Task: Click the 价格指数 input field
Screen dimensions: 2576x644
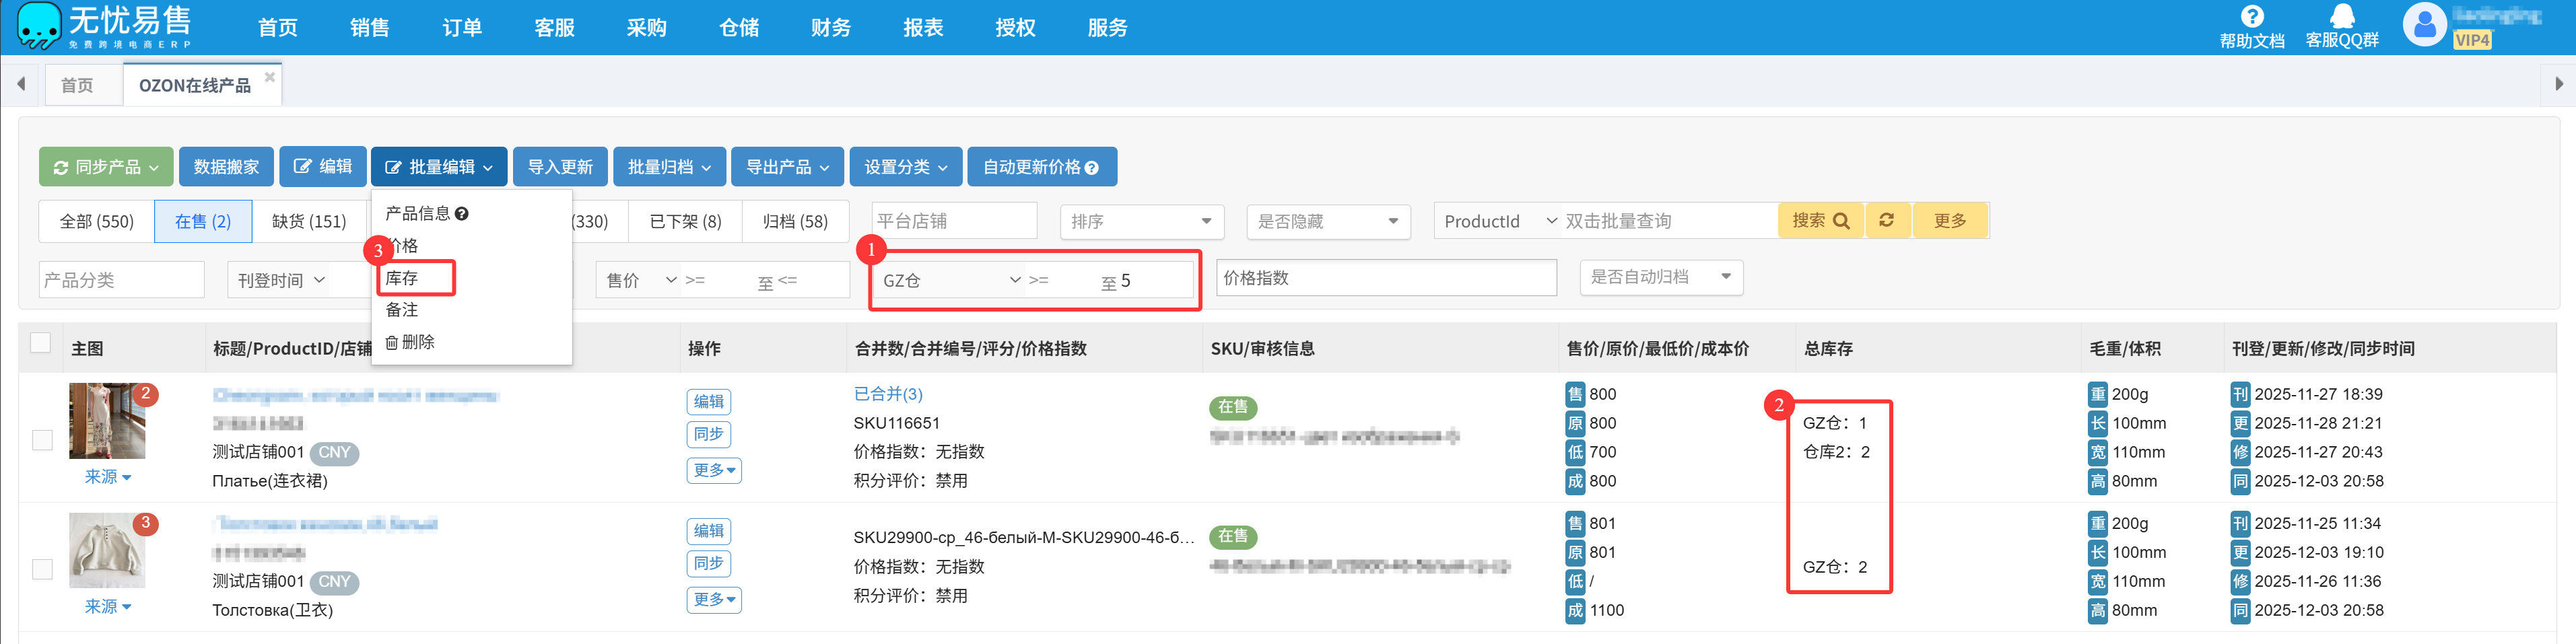Action: tap(1385, 278)
